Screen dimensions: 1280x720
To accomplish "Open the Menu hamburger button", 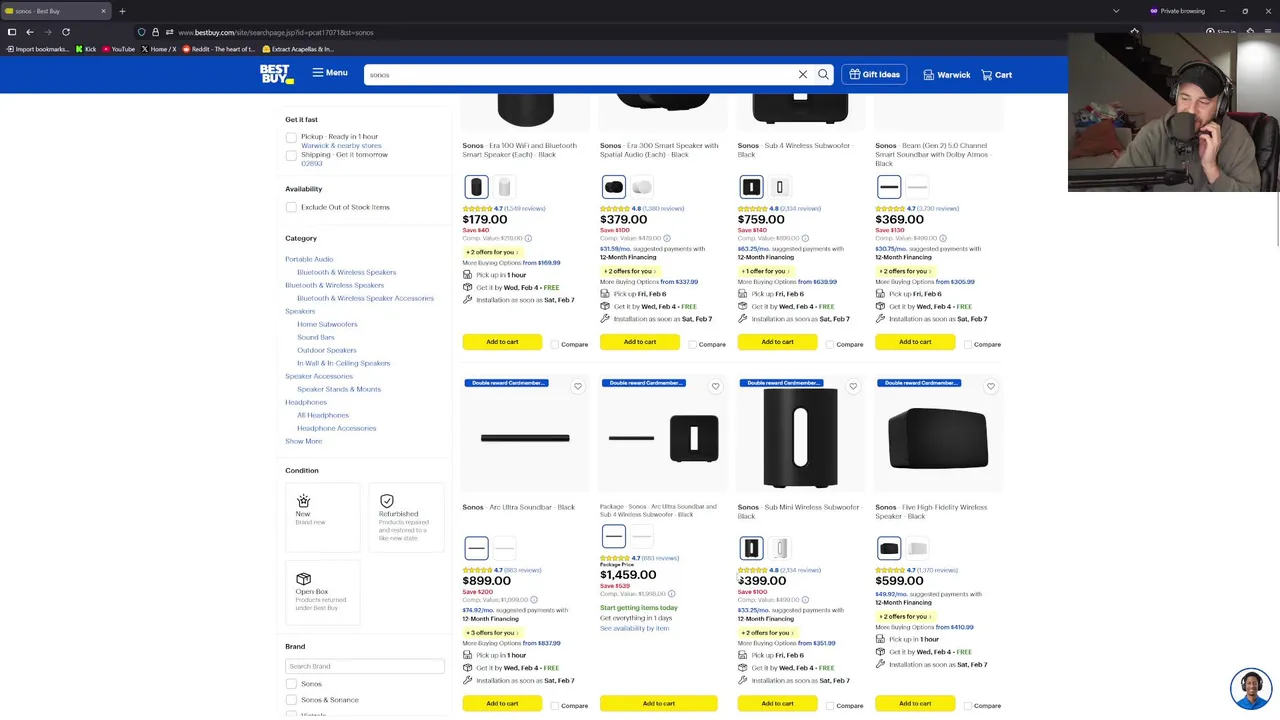I will [x=330, y=73].
